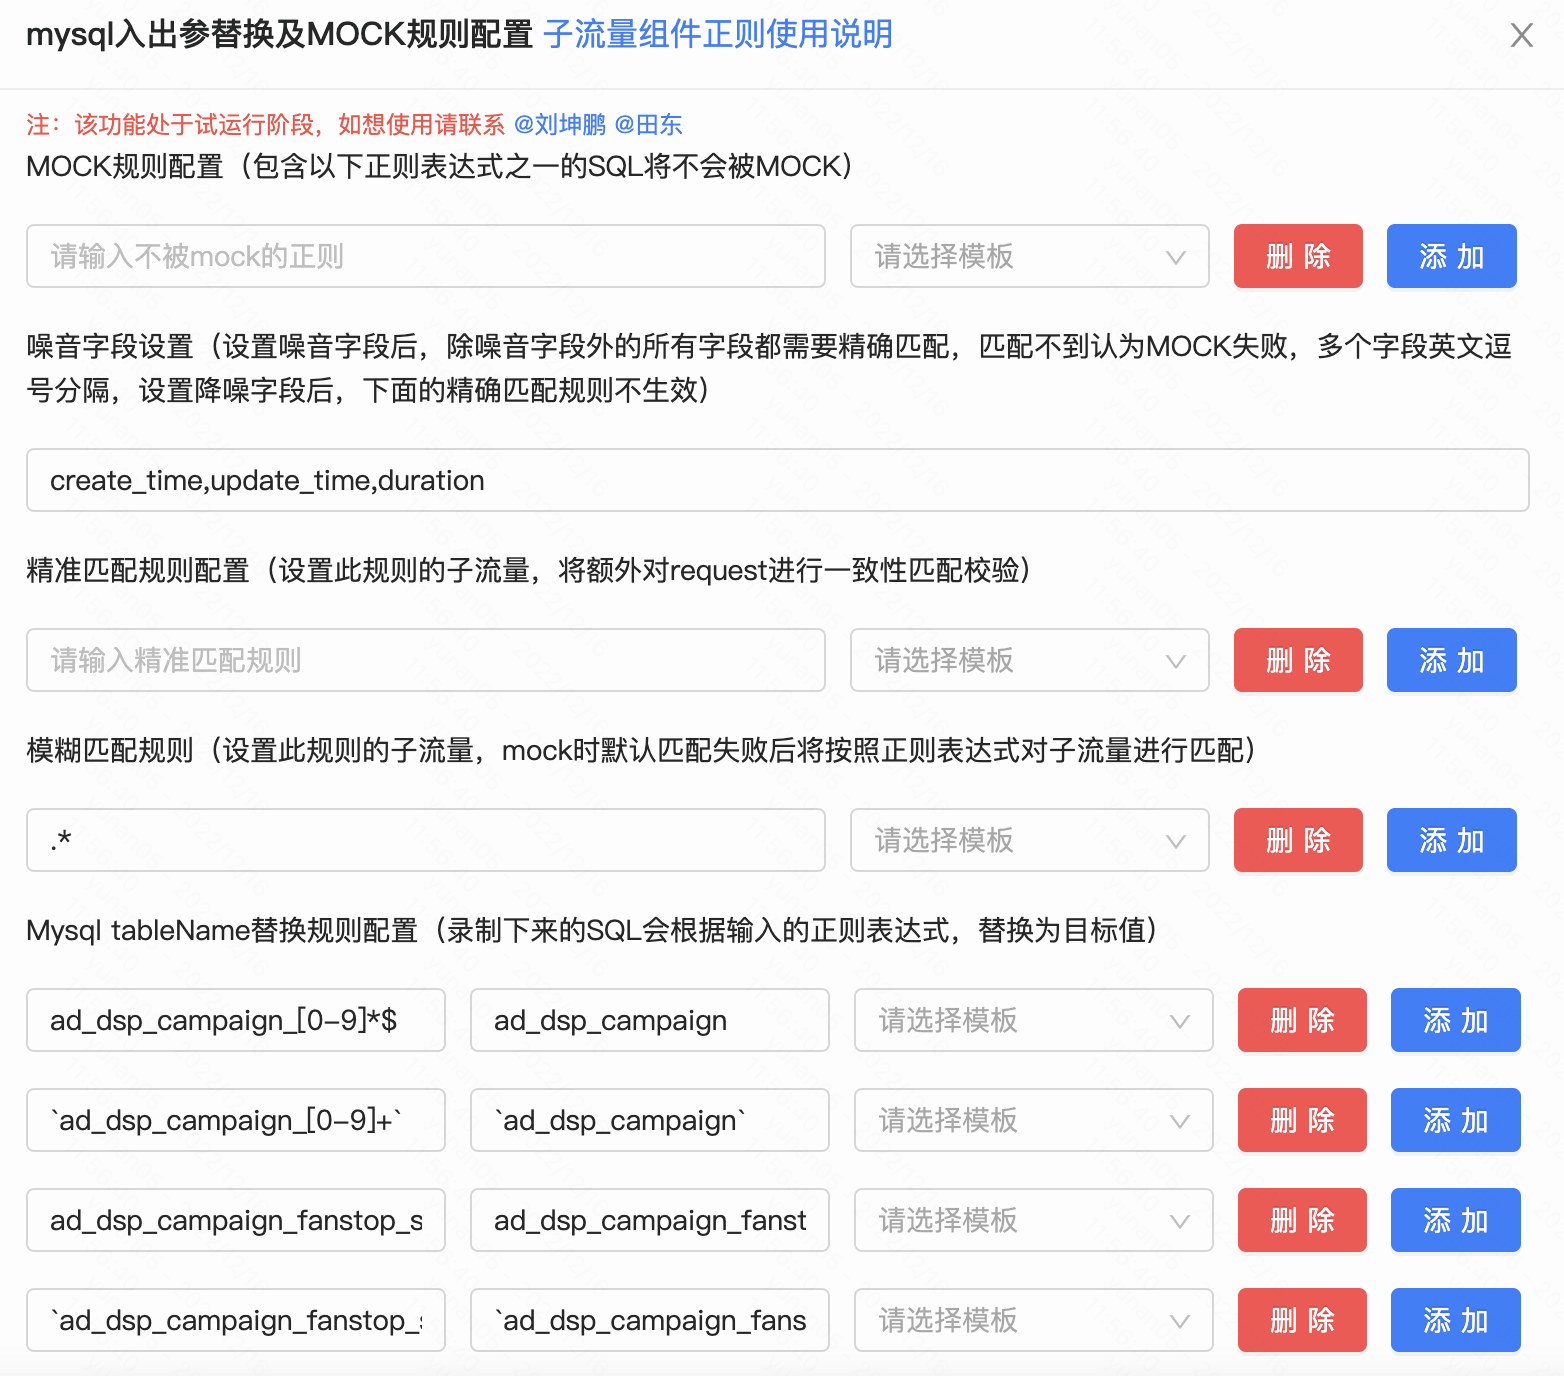
Task: Delete the 精准匹配 rule row
Action: click(x=1298, y=660)
